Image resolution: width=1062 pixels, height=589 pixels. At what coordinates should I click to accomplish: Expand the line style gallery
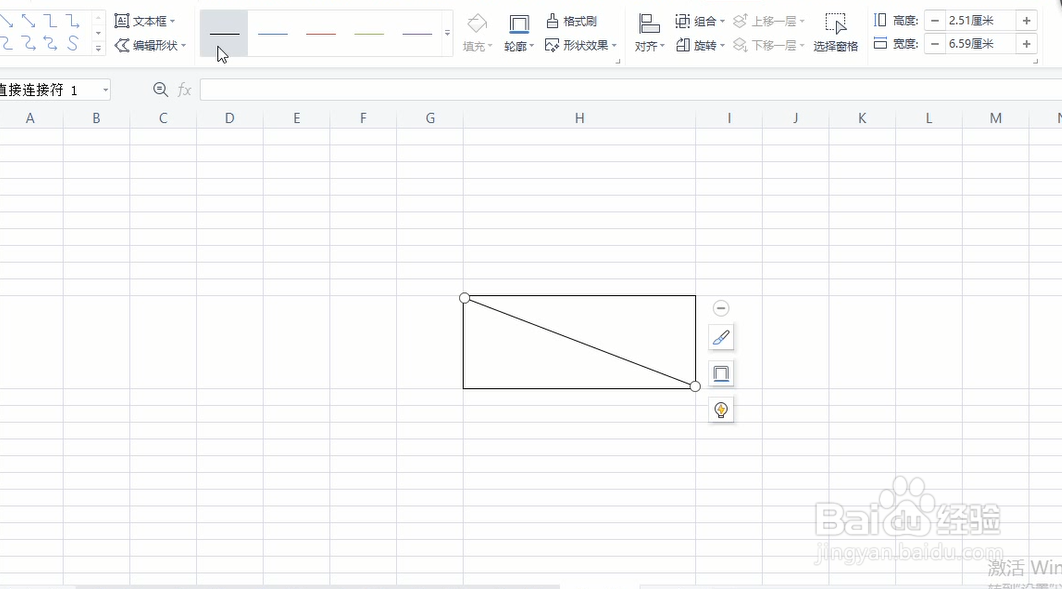point(447,32)
